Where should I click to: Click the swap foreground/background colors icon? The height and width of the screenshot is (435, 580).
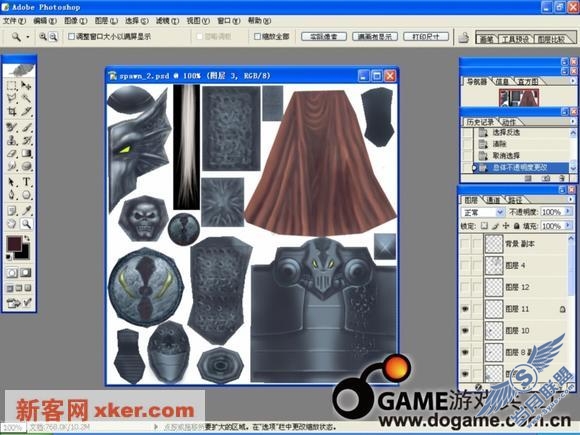click(x=27, y=239)
